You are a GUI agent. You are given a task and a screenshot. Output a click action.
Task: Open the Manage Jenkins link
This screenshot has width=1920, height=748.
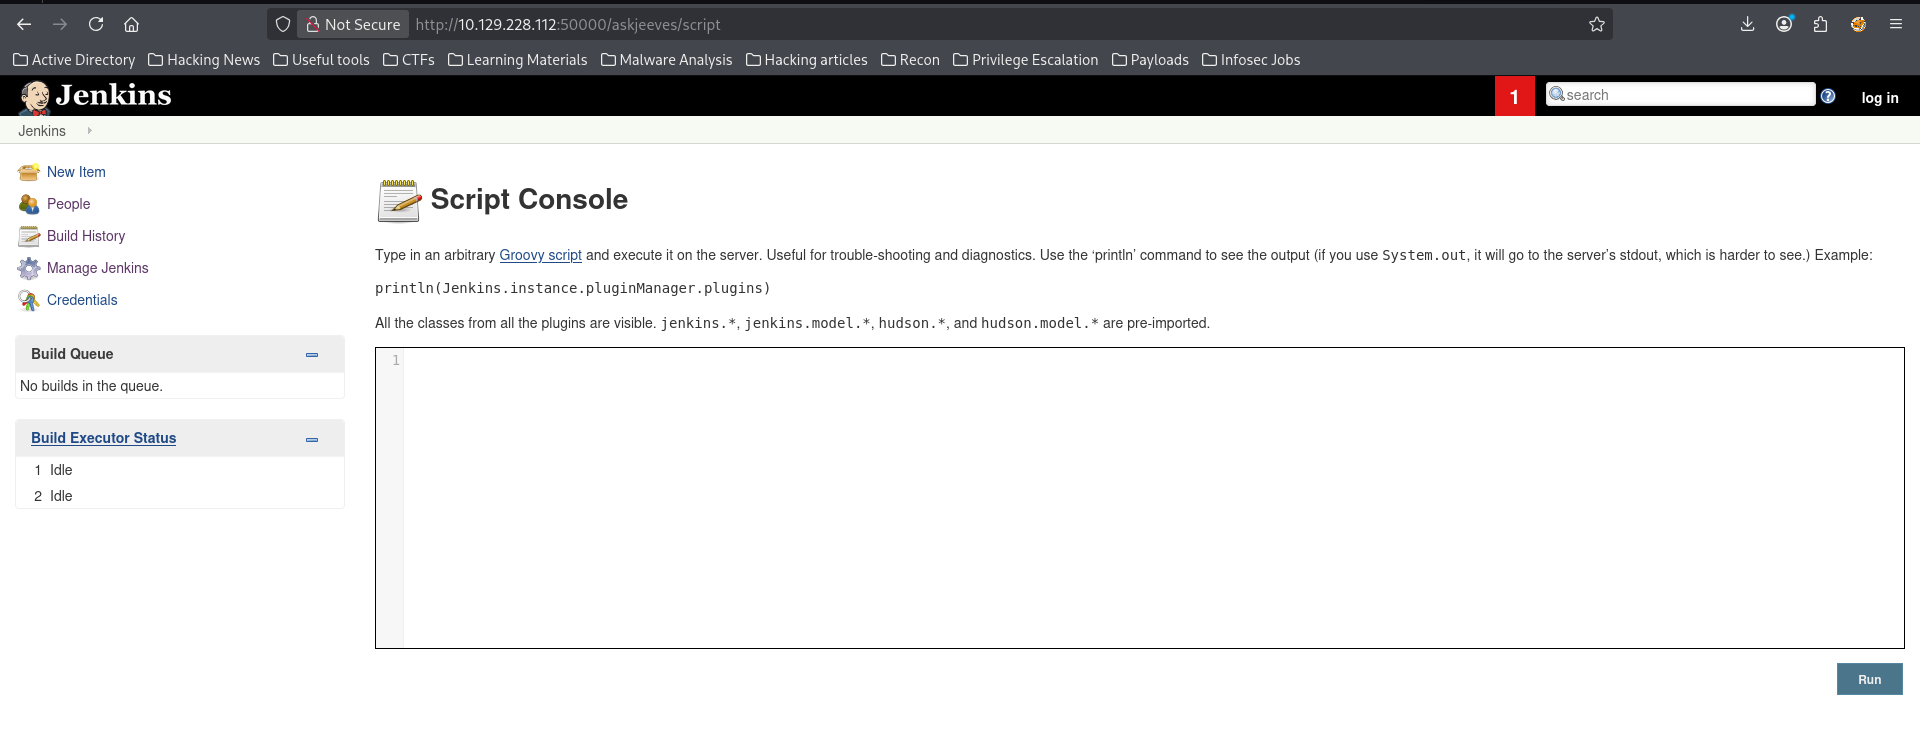(x=98, y=268)
